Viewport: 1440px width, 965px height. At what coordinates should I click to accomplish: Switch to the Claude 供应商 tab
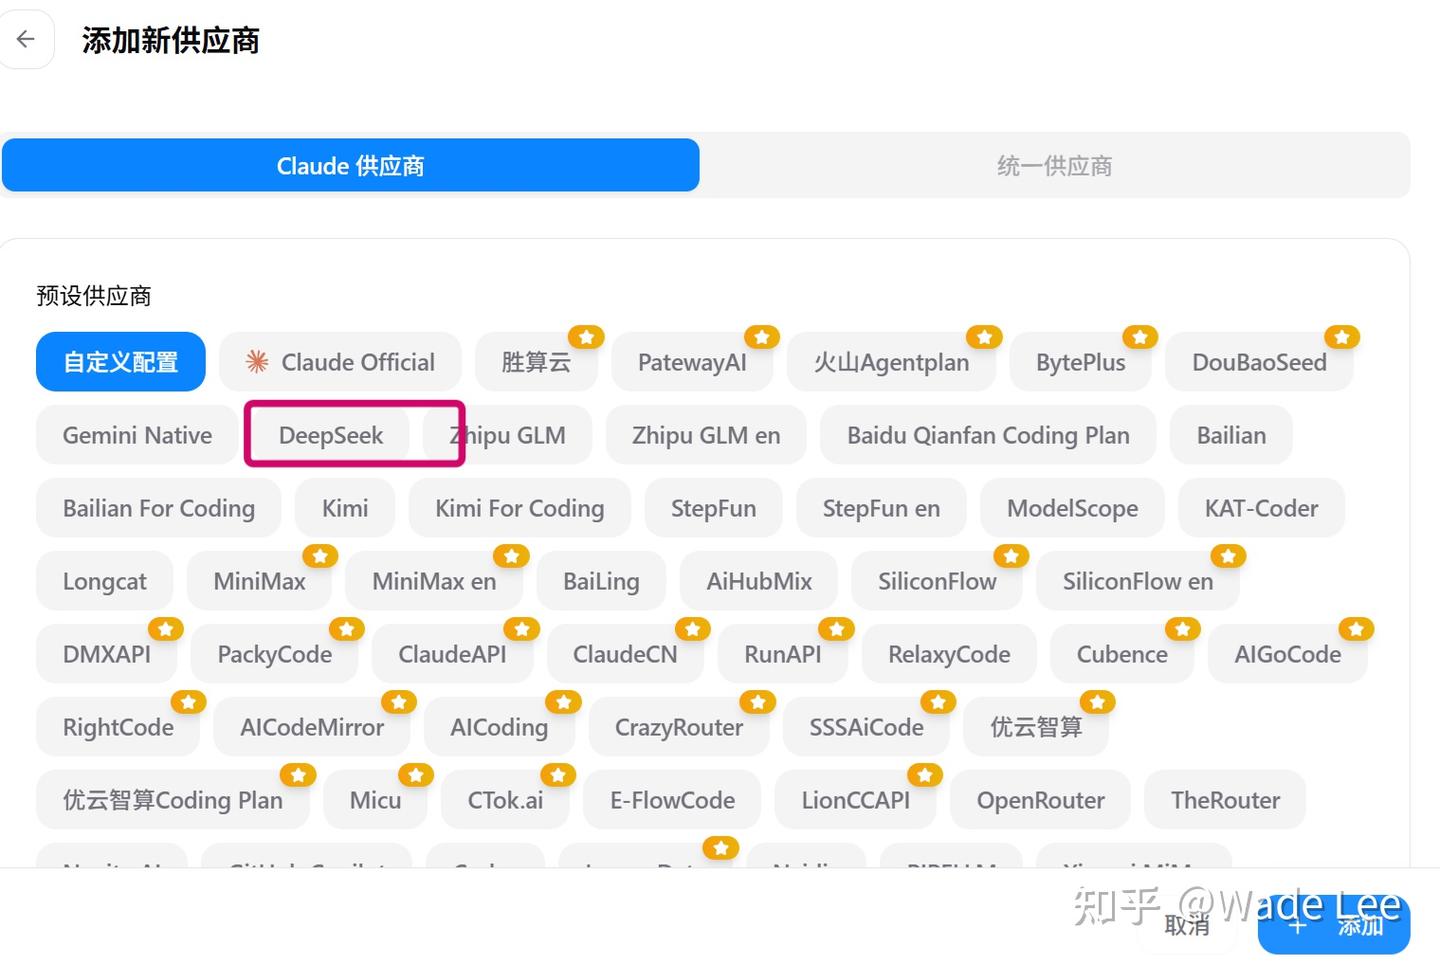tap(350, 165)
